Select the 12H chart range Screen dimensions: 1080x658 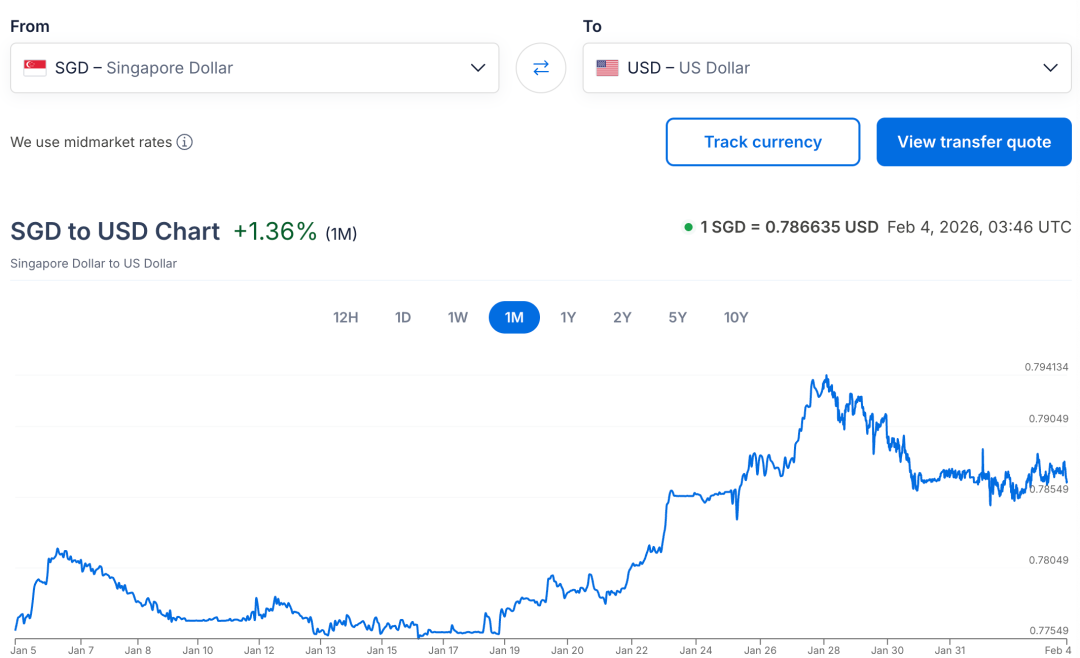point(345,318)
